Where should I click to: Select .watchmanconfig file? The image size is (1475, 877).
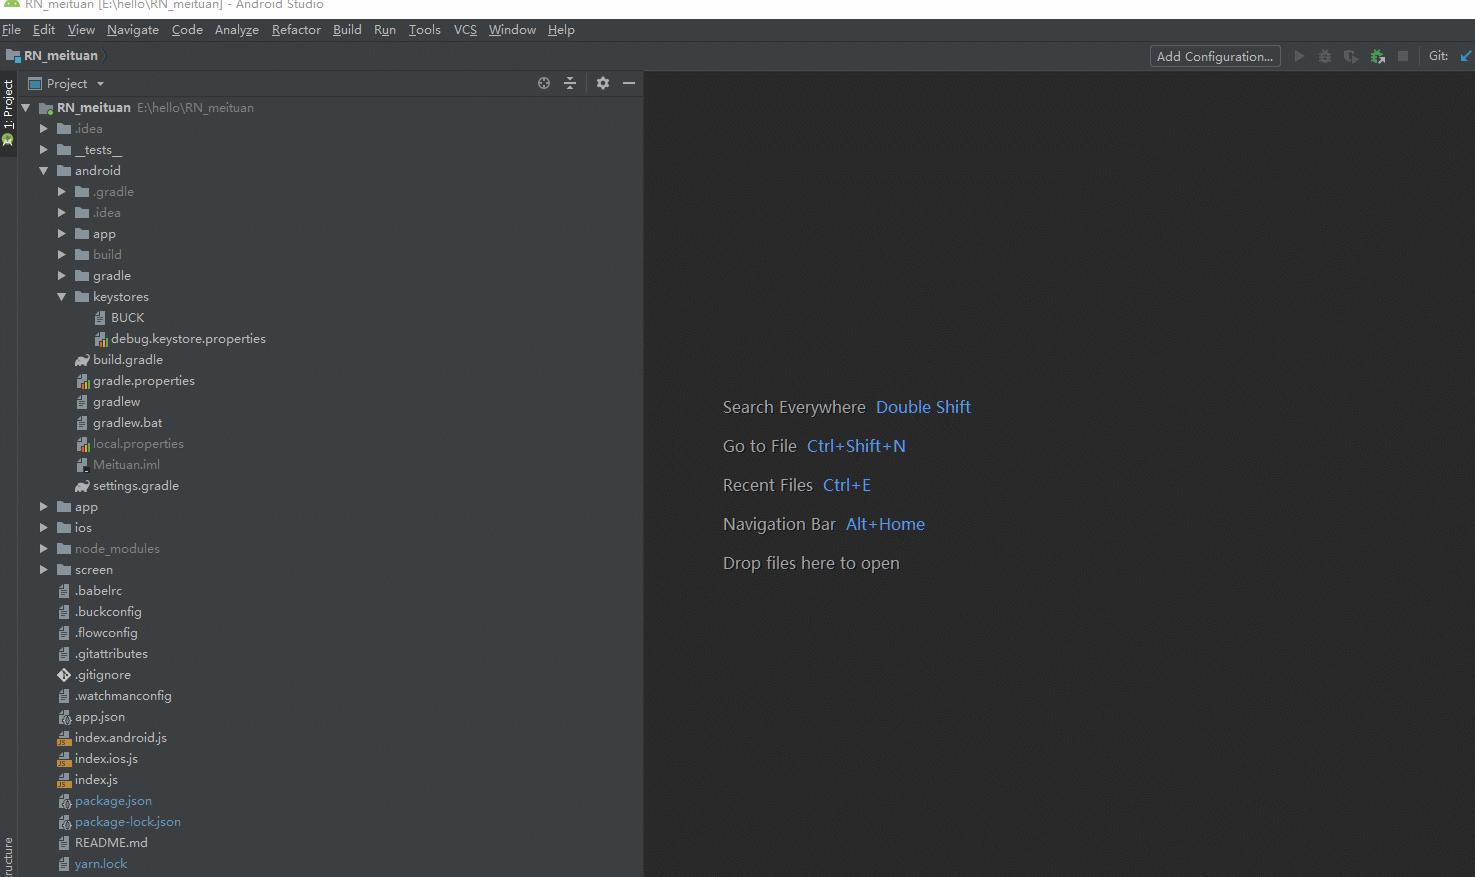click(123, 696)
